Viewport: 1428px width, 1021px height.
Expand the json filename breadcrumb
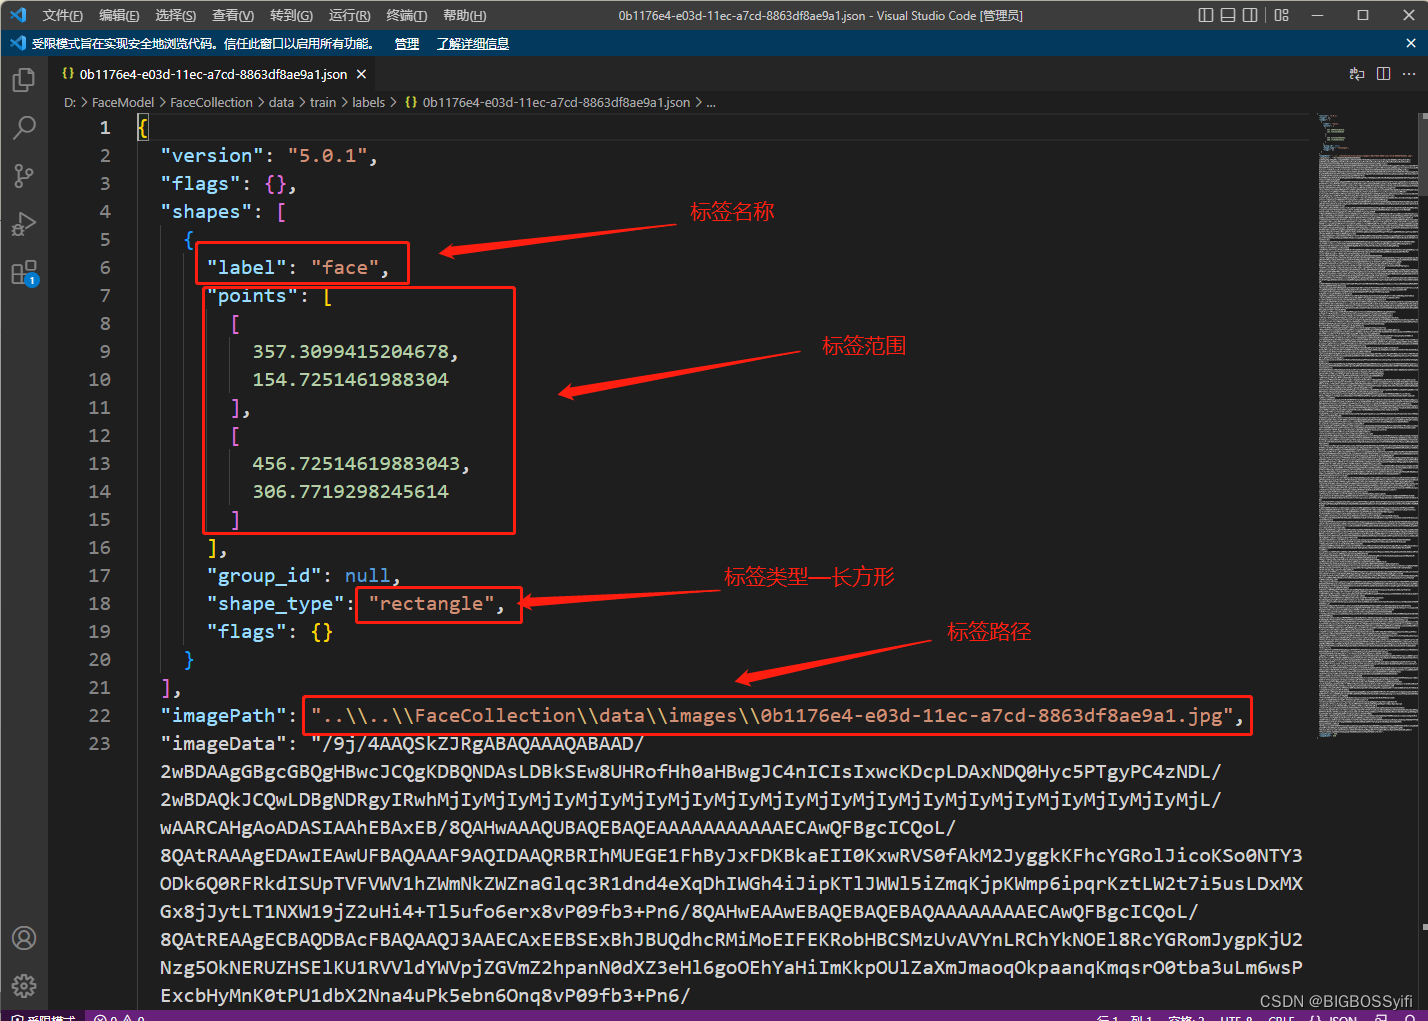(548, 102)
